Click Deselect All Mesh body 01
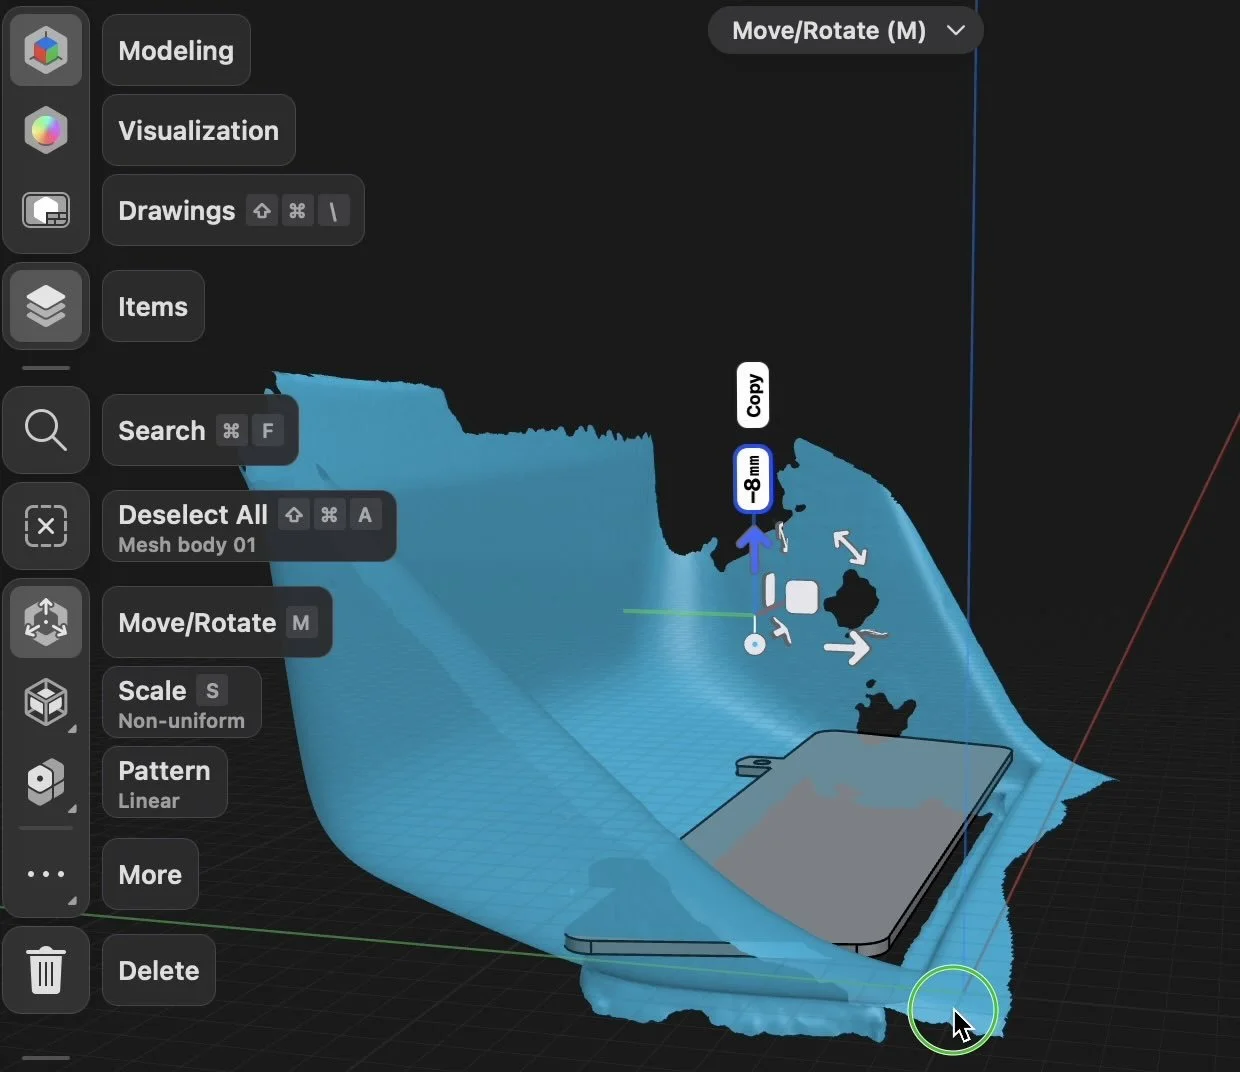 point(249,526)
